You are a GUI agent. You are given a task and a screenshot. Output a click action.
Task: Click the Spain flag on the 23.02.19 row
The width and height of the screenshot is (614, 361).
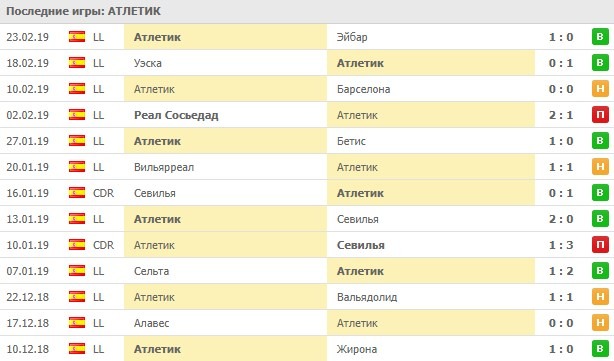[x=77, y=37]
